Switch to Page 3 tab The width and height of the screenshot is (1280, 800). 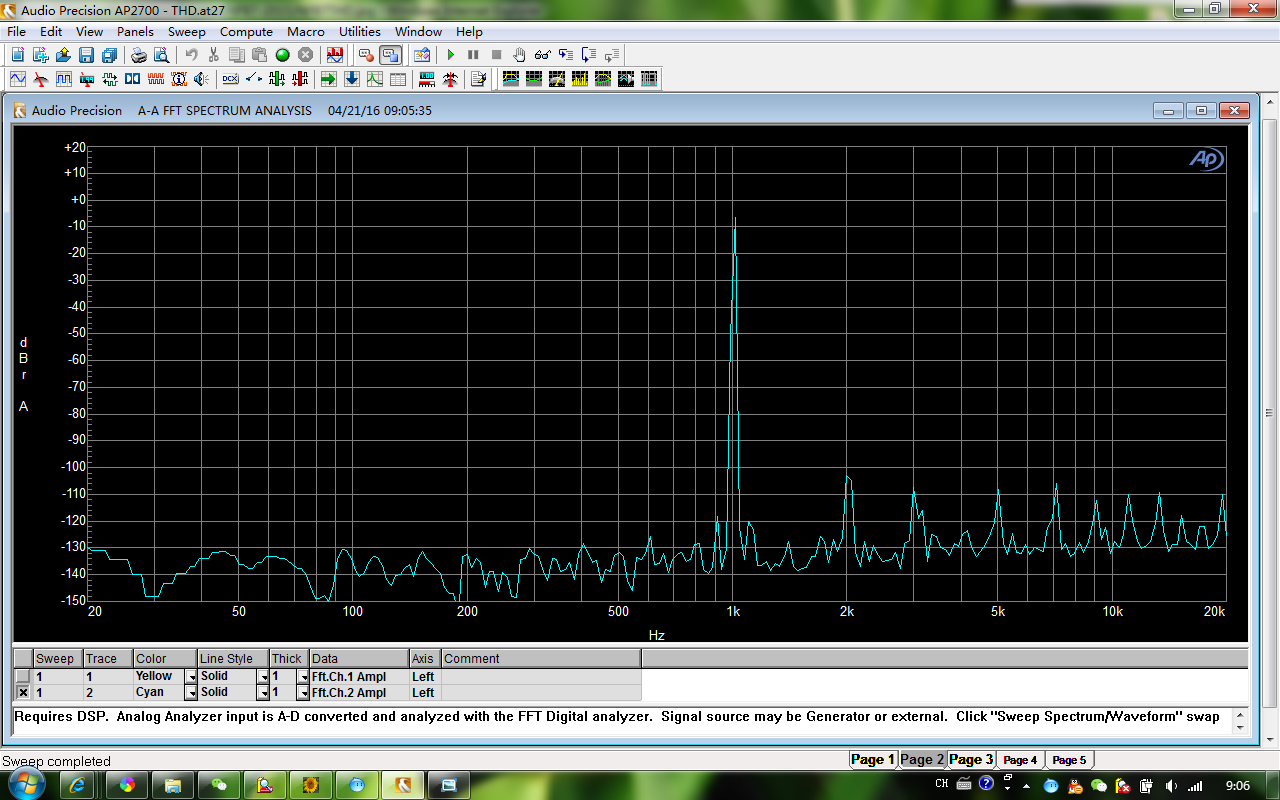point(970,760)
